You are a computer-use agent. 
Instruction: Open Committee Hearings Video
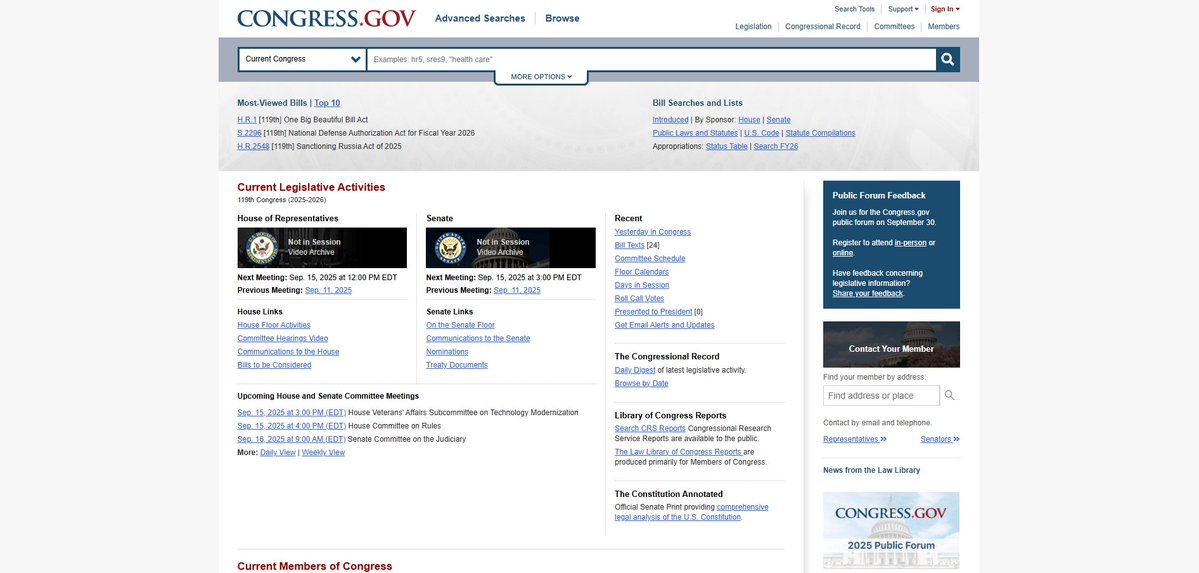click(282, 339)
